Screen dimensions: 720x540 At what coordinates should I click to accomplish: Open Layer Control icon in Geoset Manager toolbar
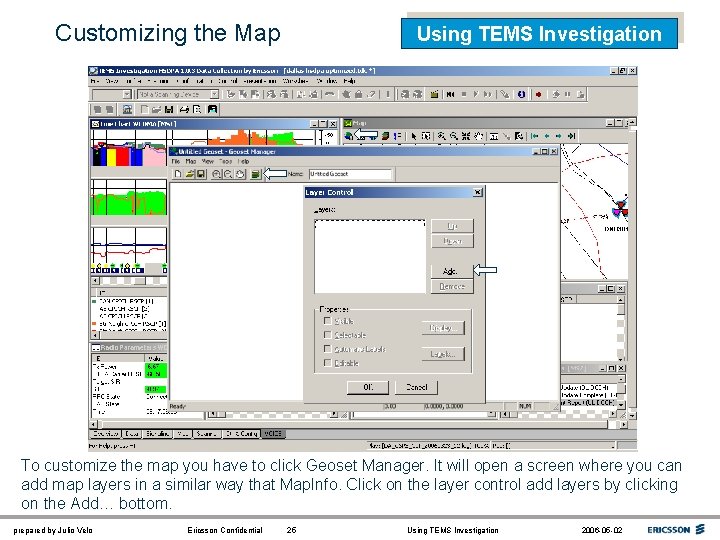click(x=256, y=174)
